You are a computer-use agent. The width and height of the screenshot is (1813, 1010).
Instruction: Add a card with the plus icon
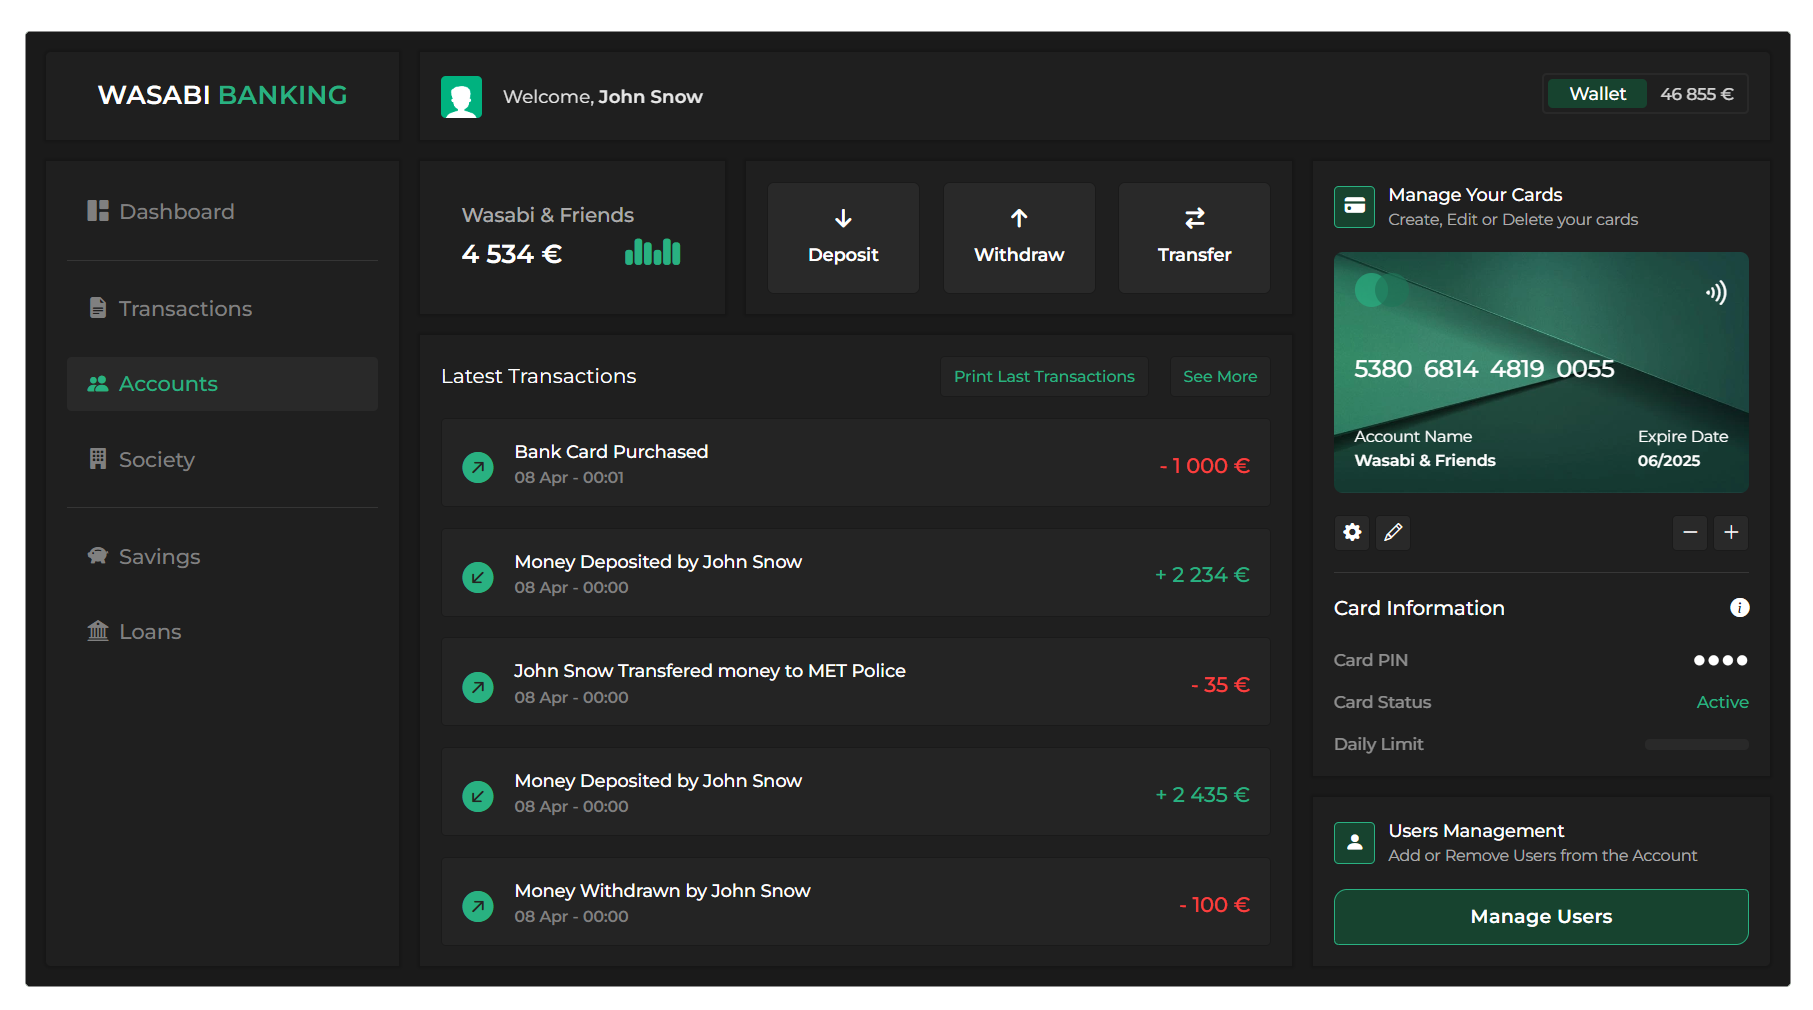click(x=1731, y=533)
